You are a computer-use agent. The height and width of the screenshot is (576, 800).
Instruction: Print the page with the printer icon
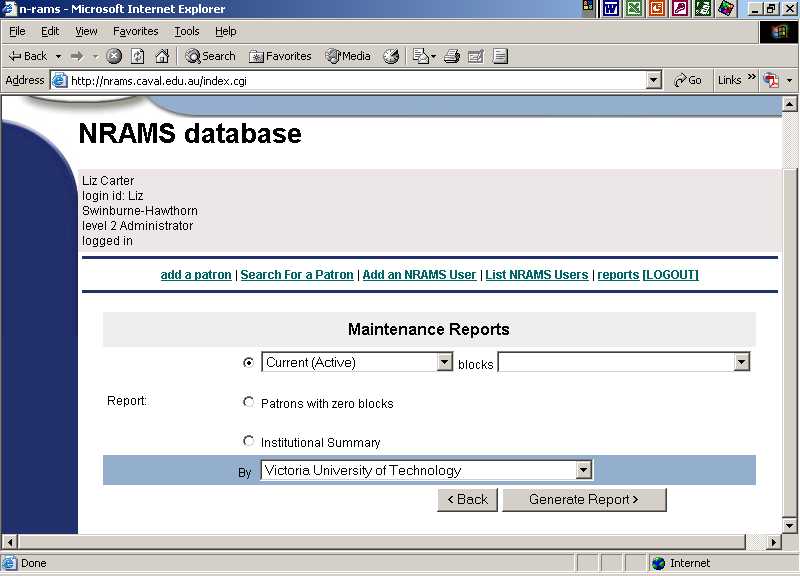point(452,56)
